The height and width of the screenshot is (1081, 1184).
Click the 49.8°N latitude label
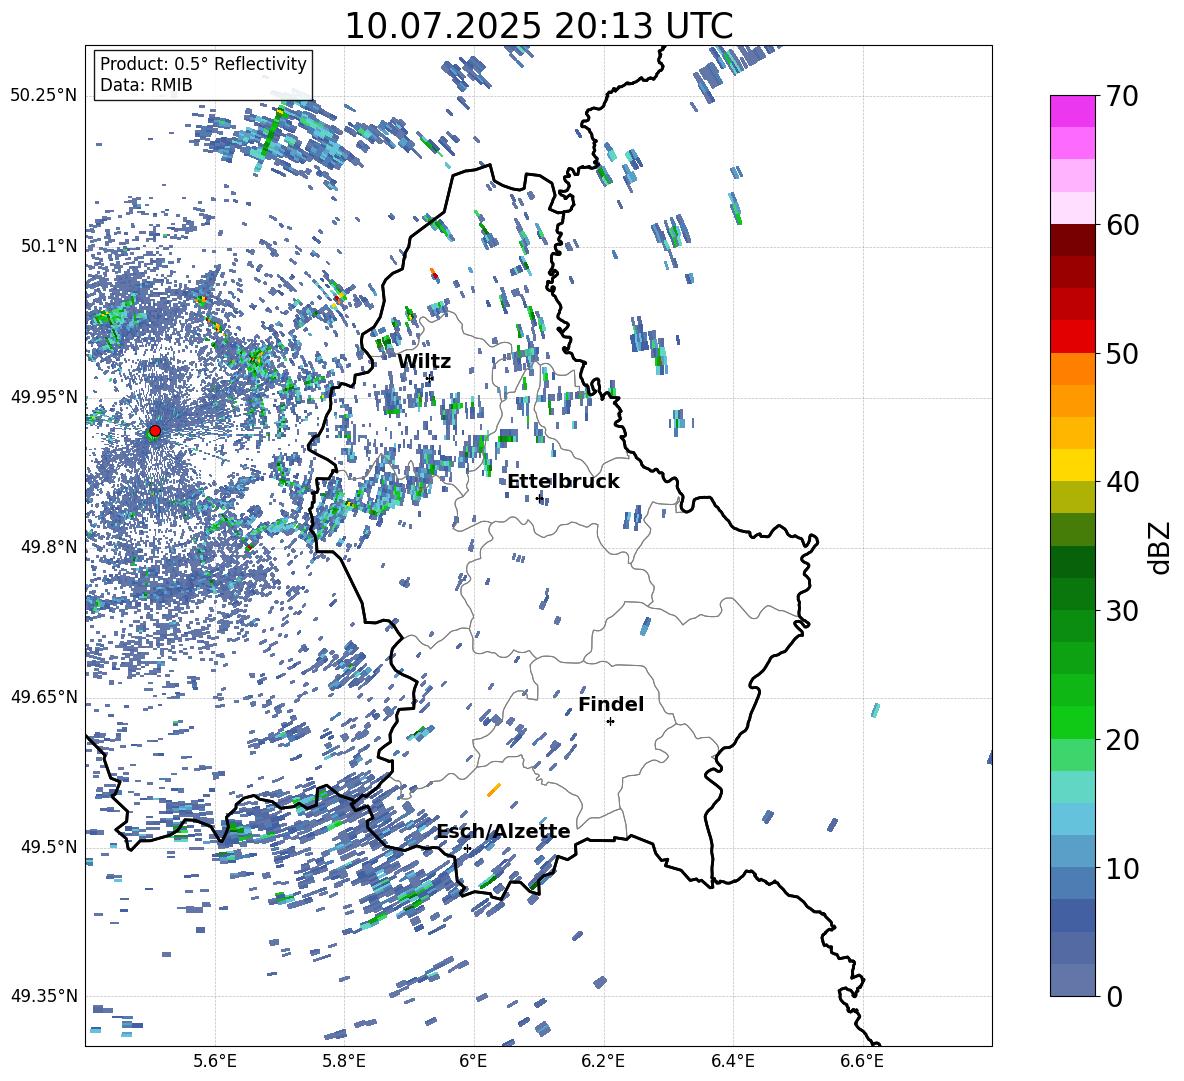(49, 547)
